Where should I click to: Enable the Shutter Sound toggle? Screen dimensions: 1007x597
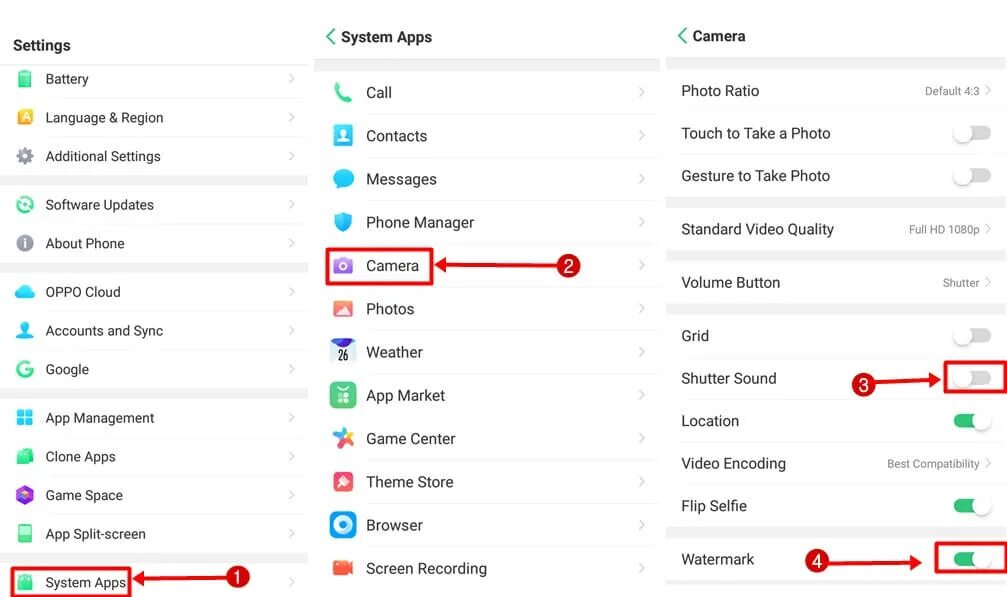click(971, 378)
